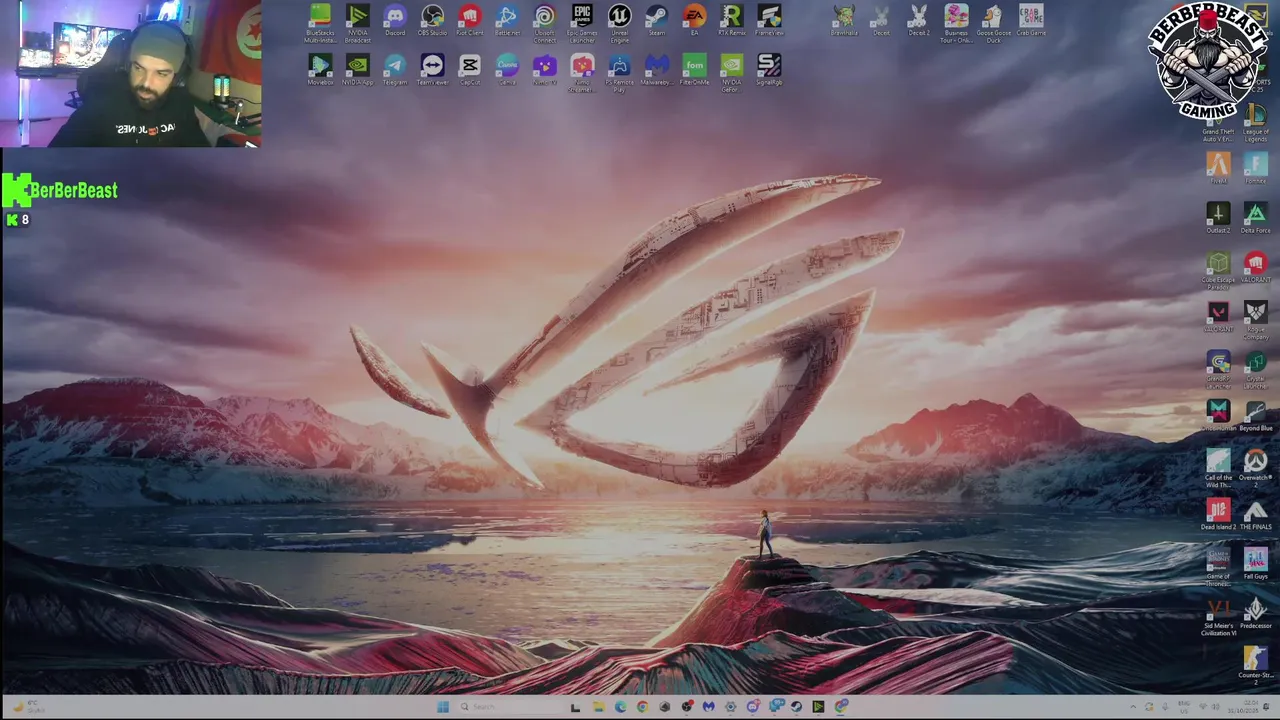Open the Beyond Blue desktop icon
This screenshot has height=720, width=1280.
[x=1256, y=416]
